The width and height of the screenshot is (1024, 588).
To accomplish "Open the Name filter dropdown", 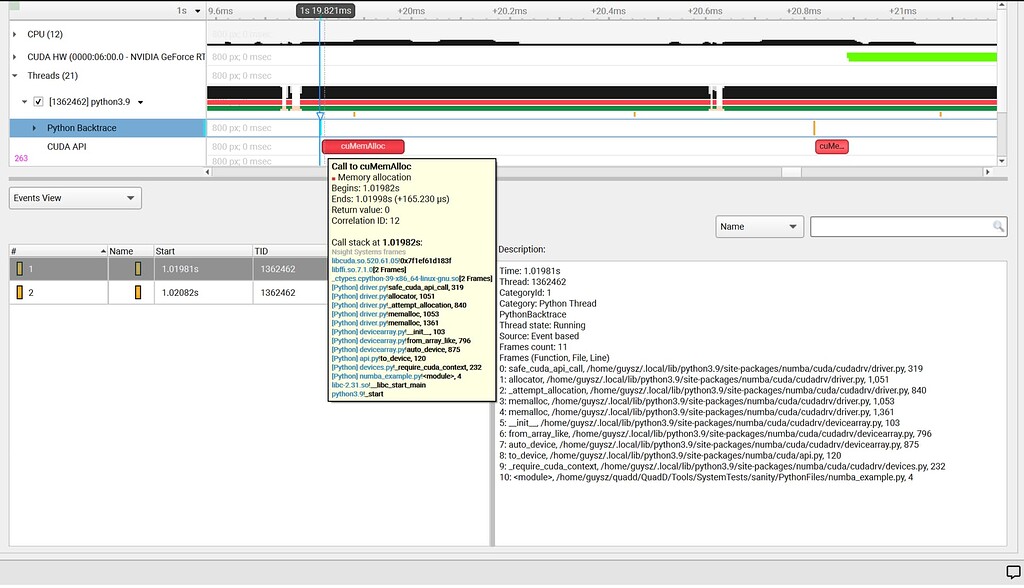I will (760, 226).
